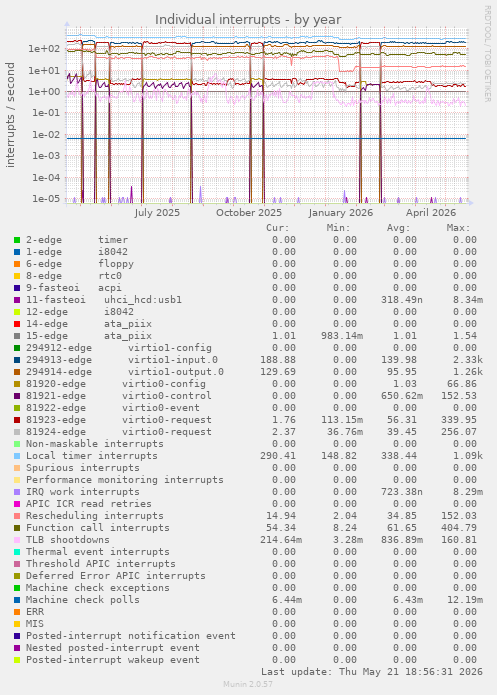Click the purple 81921-edge virtio0-control swatch
The image size is (497, 695).
coord(17,396)
